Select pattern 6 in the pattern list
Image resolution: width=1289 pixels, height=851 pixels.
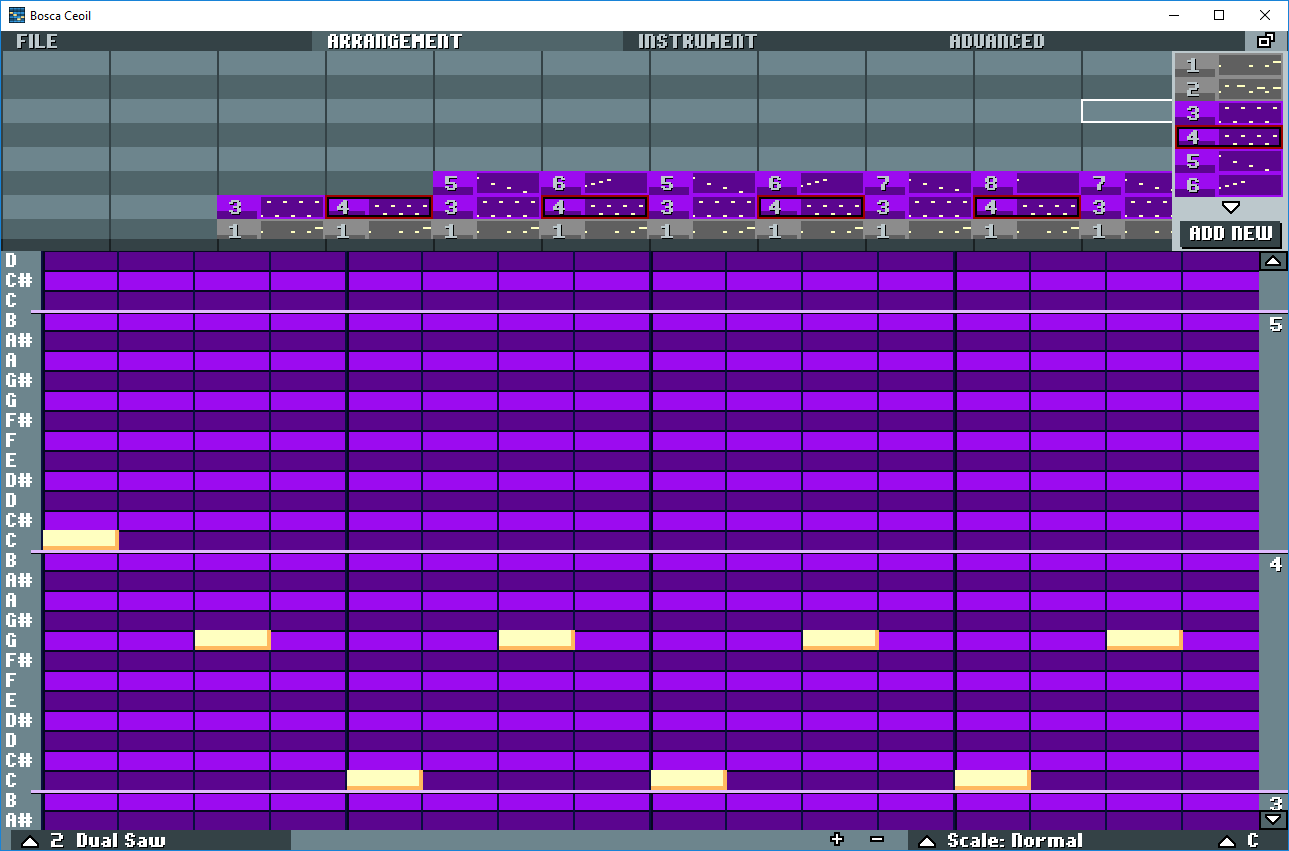pos(1229,185)
